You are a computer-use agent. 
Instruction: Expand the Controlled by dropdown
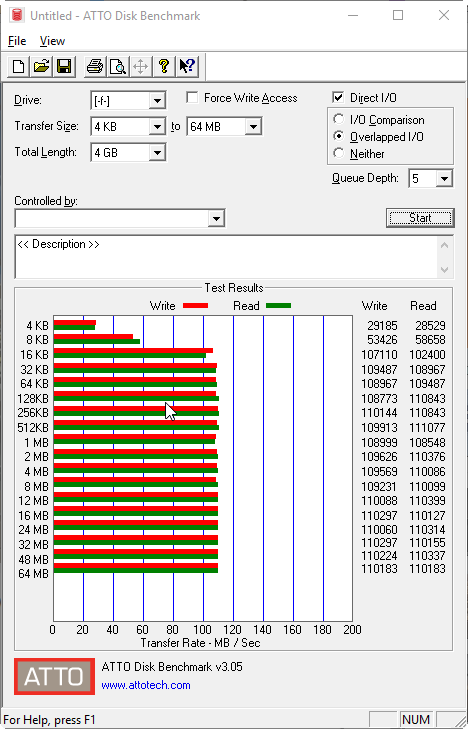(x=216, y=219)
